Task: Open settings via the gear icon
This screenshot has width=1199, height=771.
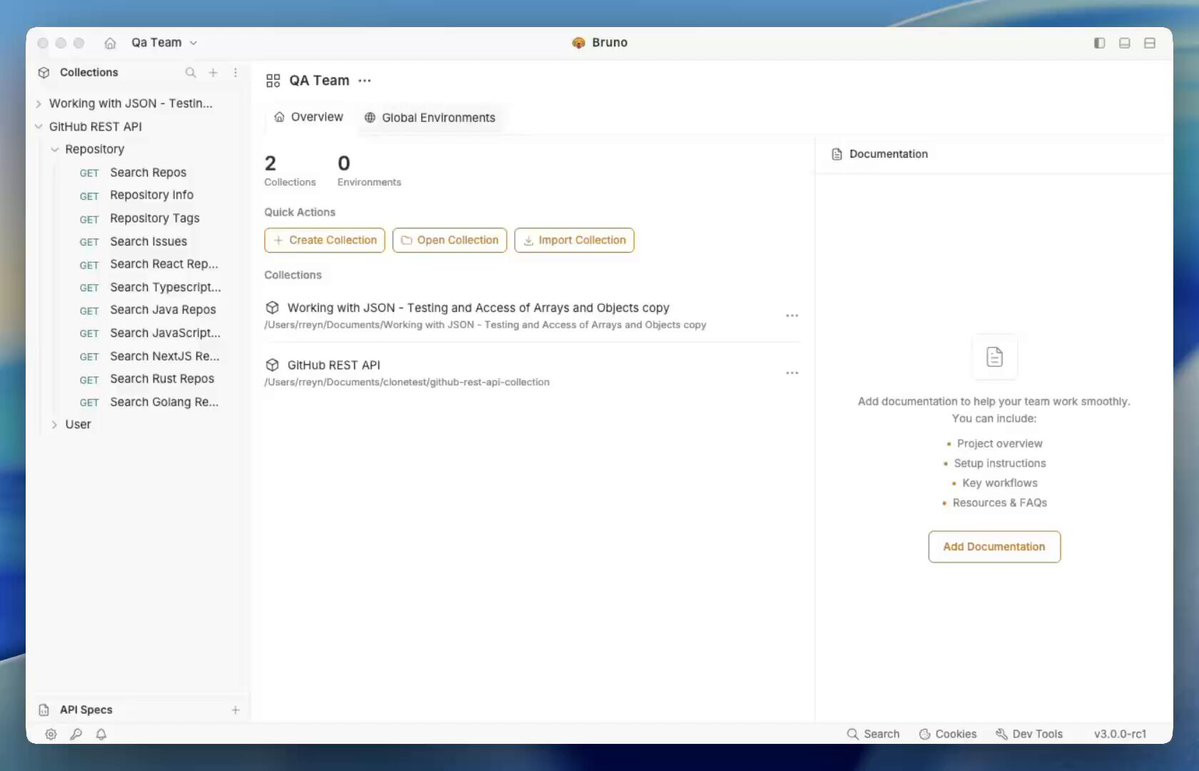Action: click(x=50, y=734)
